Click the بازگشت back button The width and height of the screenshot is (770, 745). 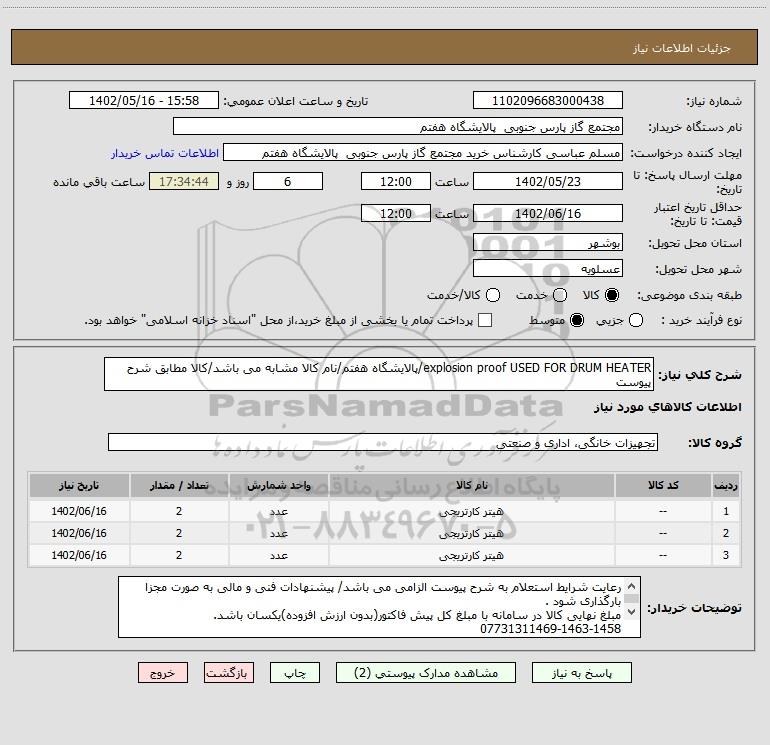click(229, 673)
